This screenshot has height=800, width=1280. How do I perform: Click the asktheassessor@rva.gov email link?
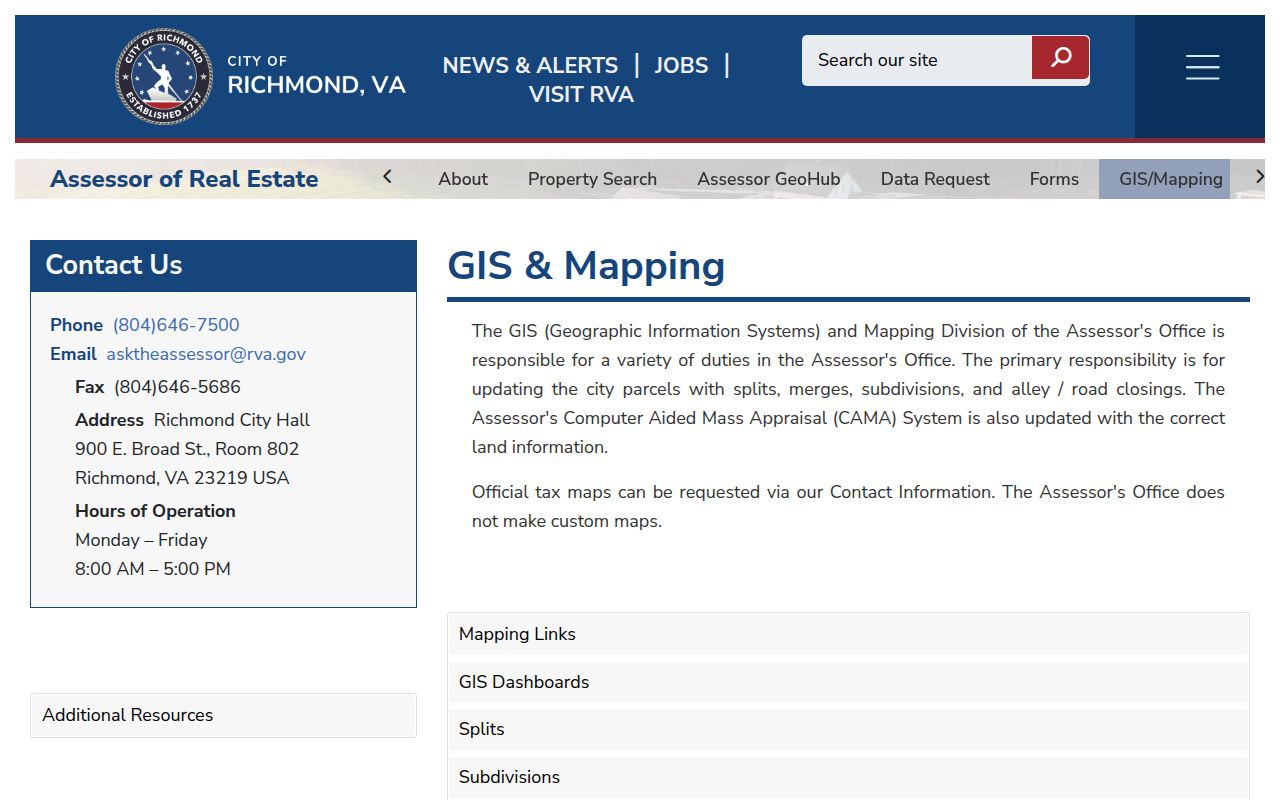tap(206, 354)
